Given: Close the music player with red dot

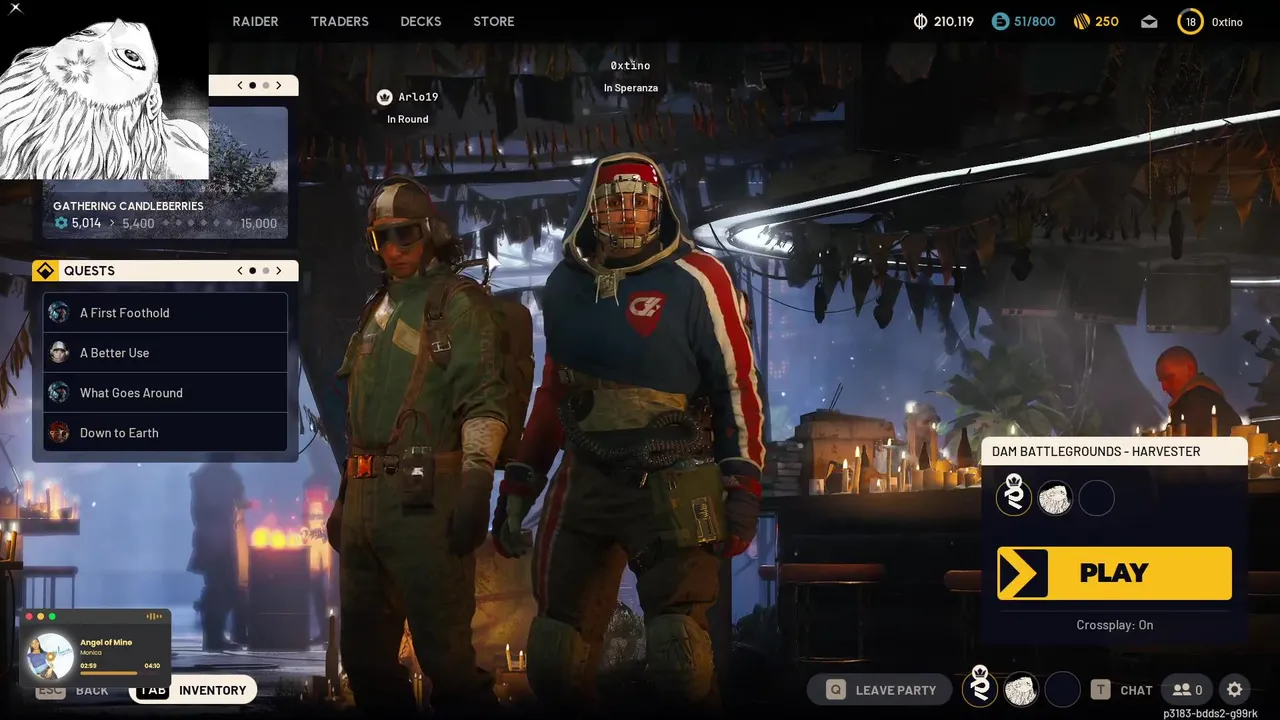Looking at the screenshot, I should coord(30,616).
